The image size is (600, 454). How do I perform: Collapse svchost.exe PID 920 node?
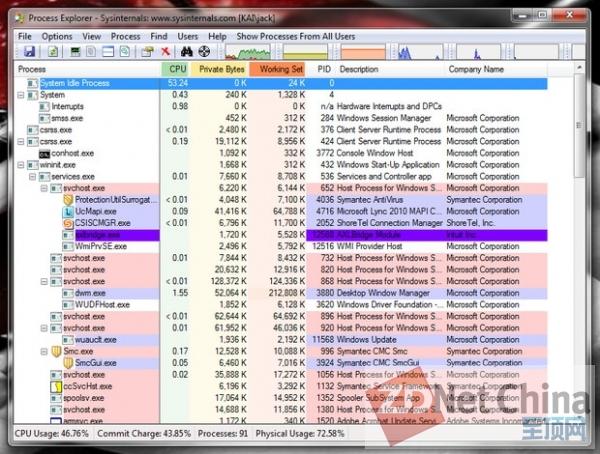pyautogui.click(x=44, y=328)
